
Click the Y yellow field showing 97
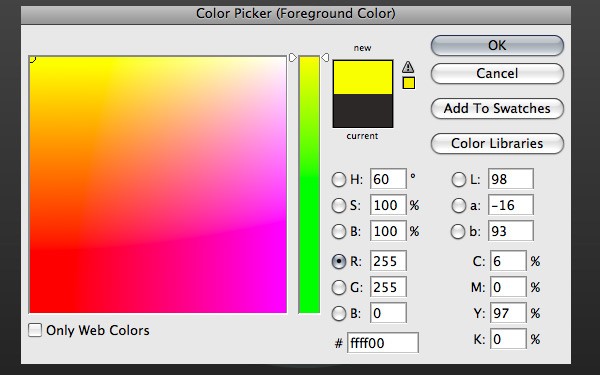(x=508, y=313)
